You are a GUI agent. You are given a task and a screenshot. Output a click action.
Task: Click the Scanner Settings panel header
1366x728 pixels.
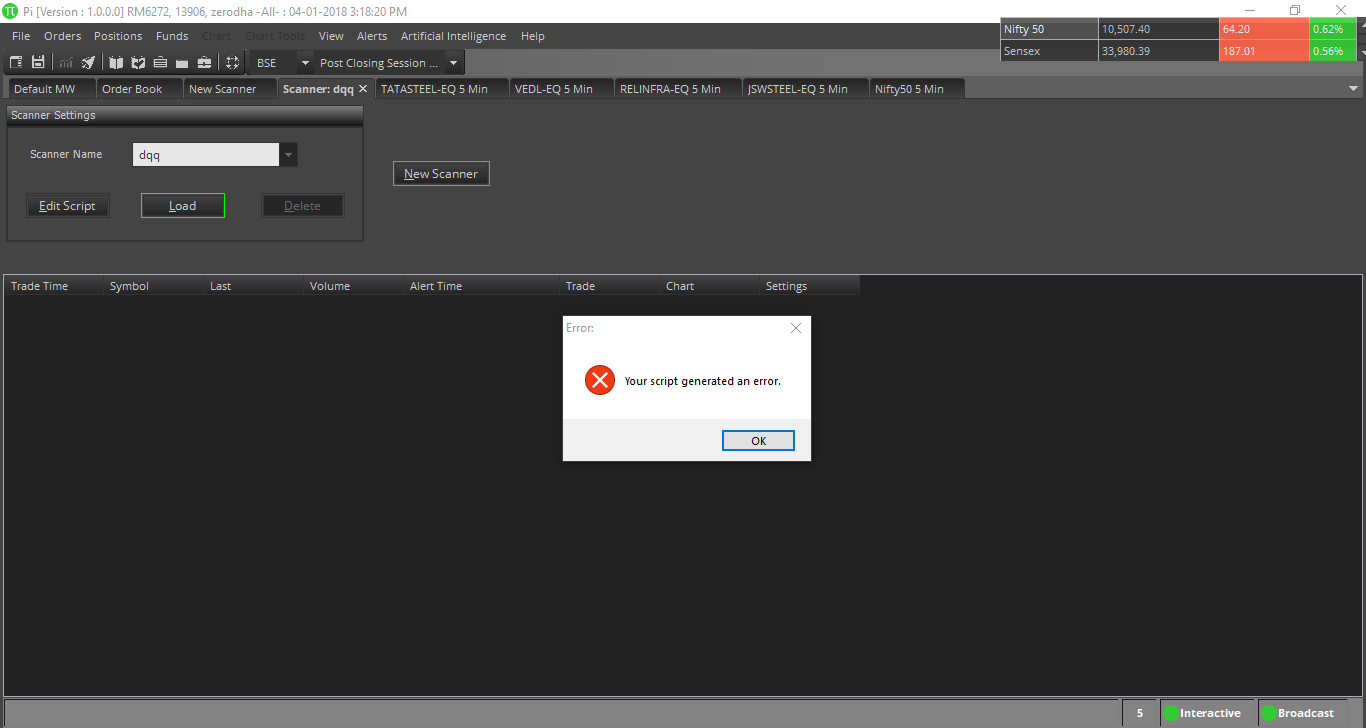(x=184, y=116)
